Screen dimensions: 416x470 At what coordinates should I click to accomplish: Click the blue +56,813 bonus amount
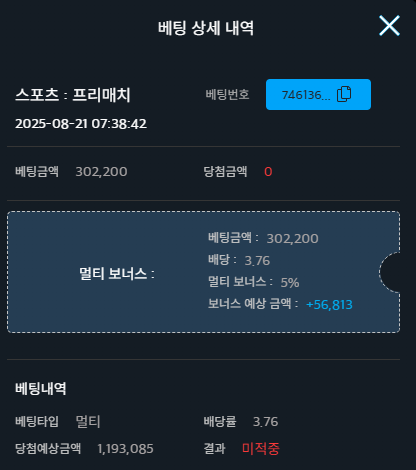329,304
